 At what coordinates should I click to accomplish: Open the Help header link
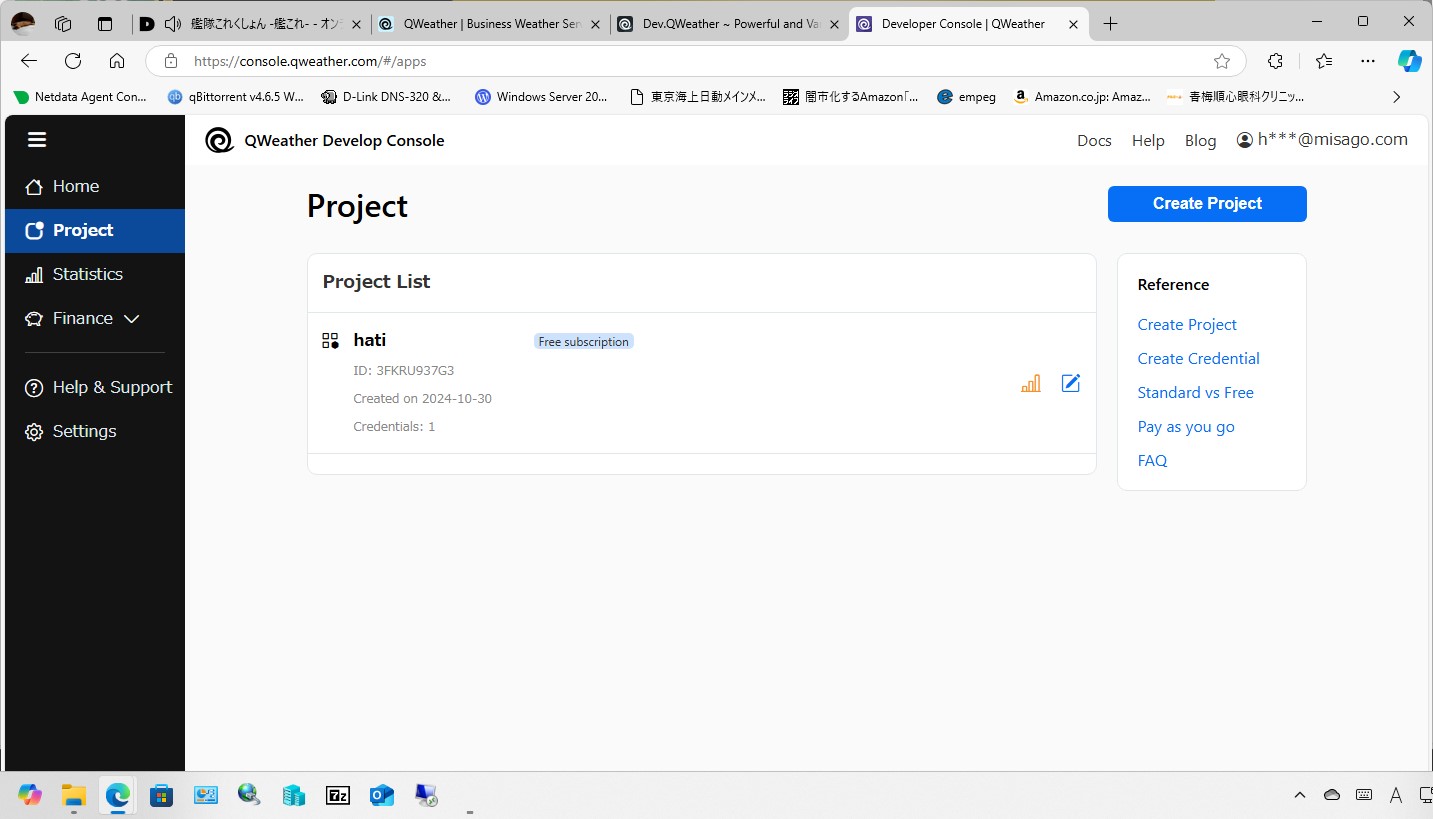tap(1148, 141)
